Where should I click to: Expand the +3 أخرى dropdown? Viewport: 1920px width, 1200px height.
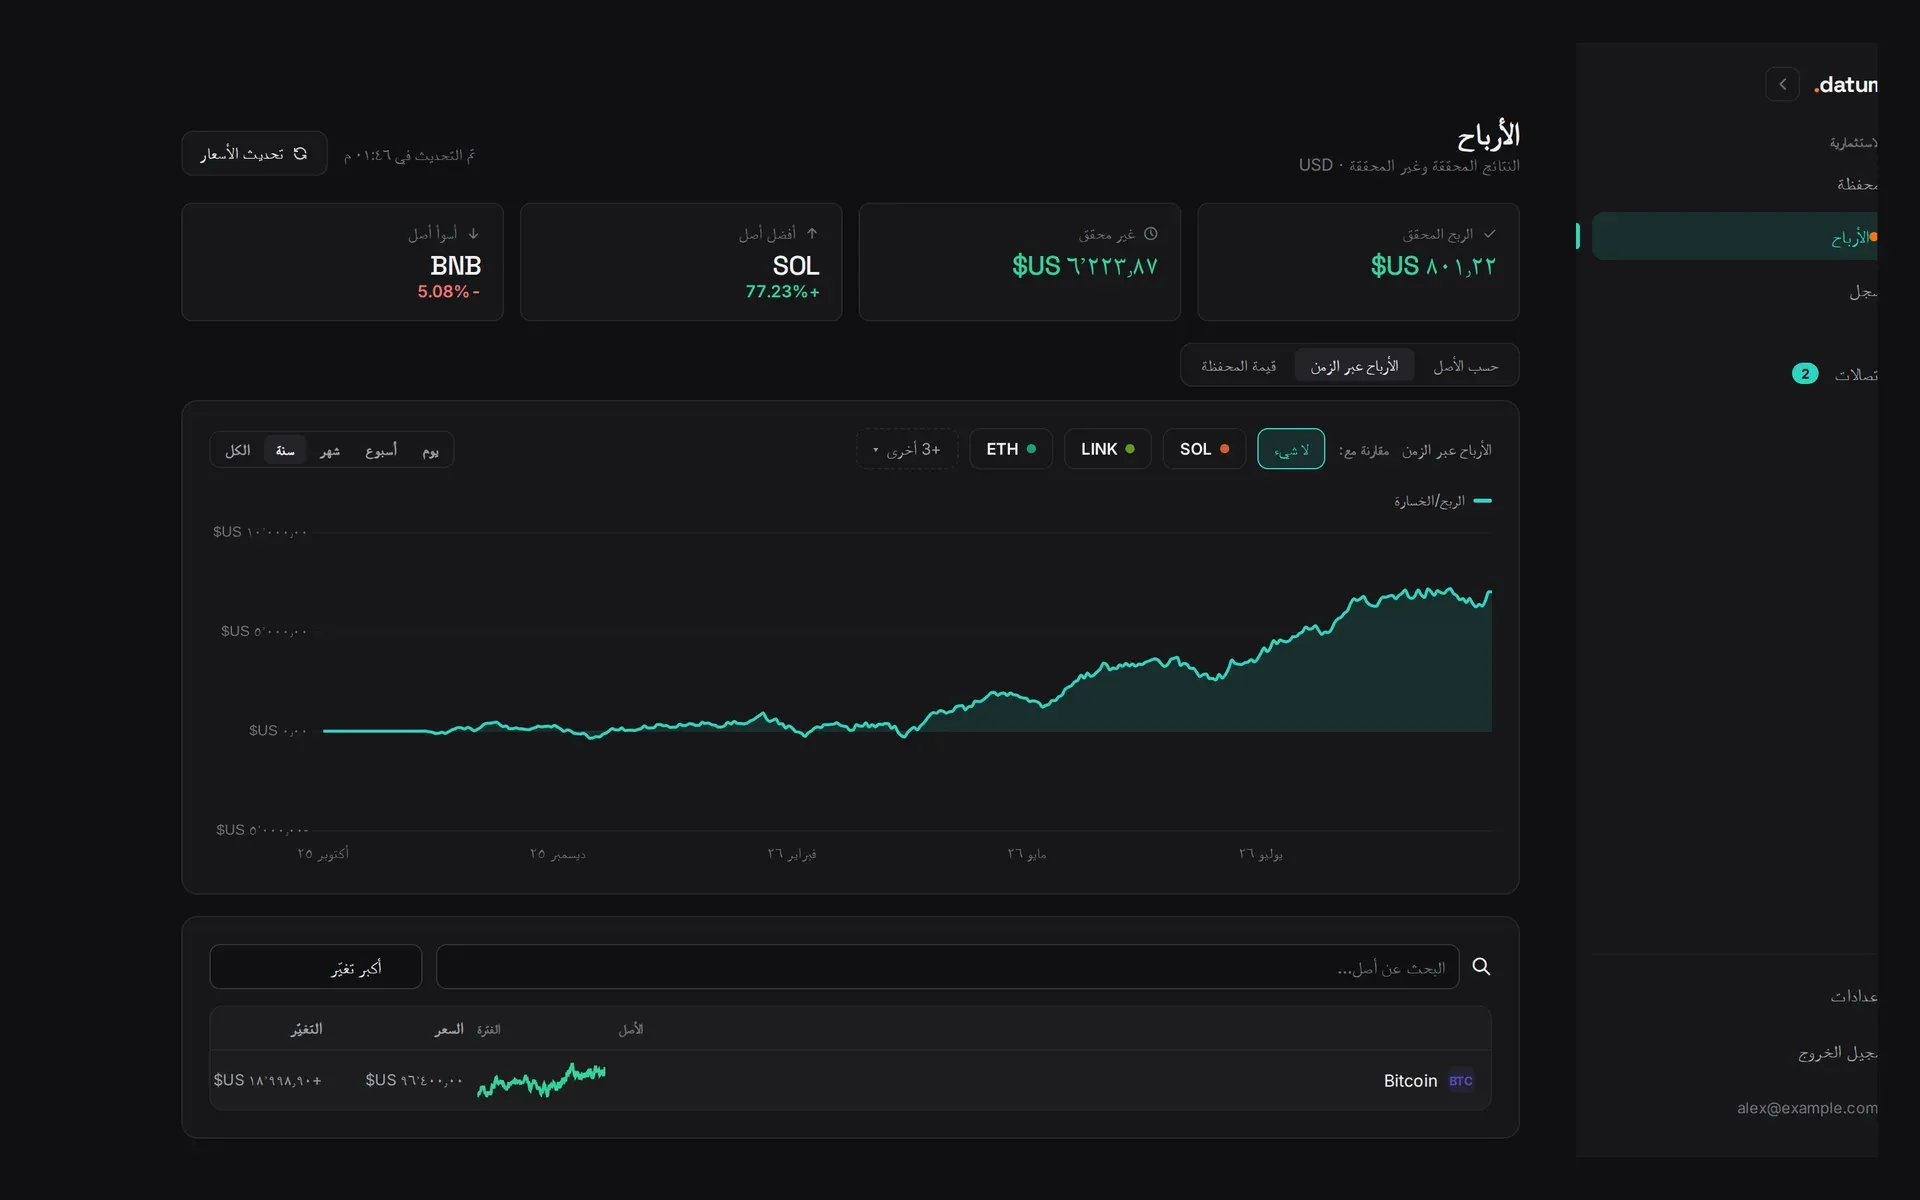click(x=906, y=449)
